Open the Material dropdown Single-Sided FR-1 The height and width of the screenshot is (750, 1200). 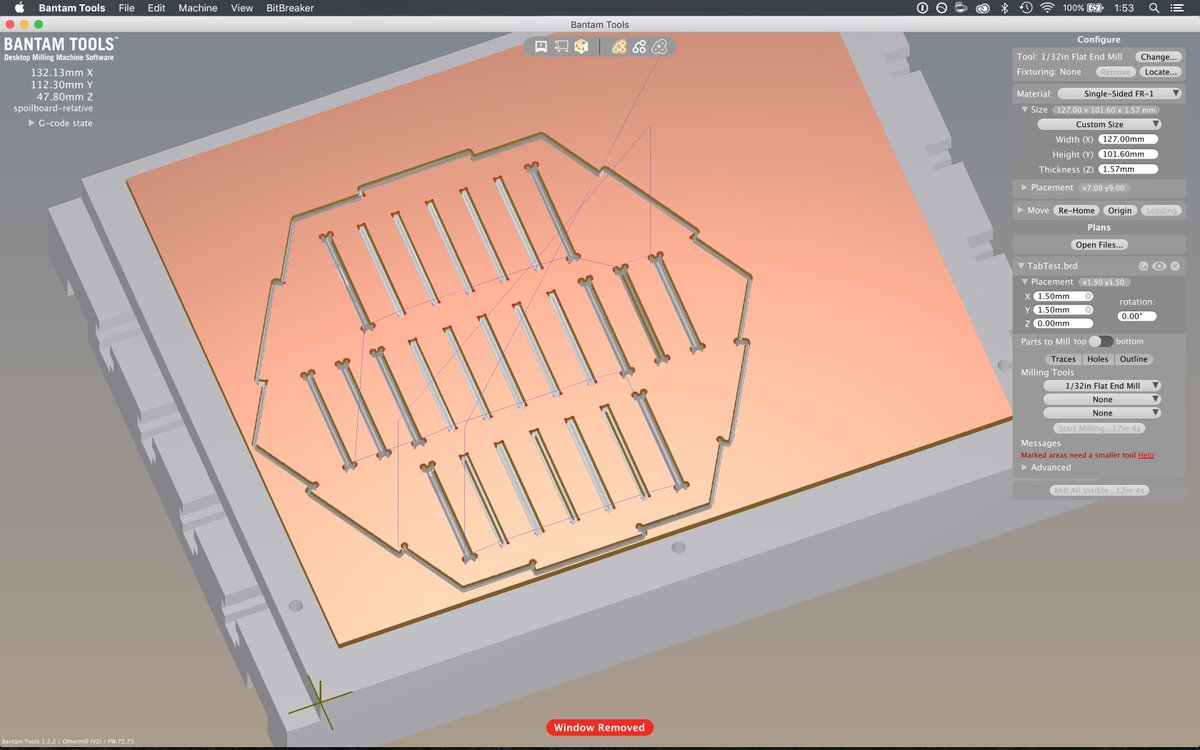tap(1119, 93)
